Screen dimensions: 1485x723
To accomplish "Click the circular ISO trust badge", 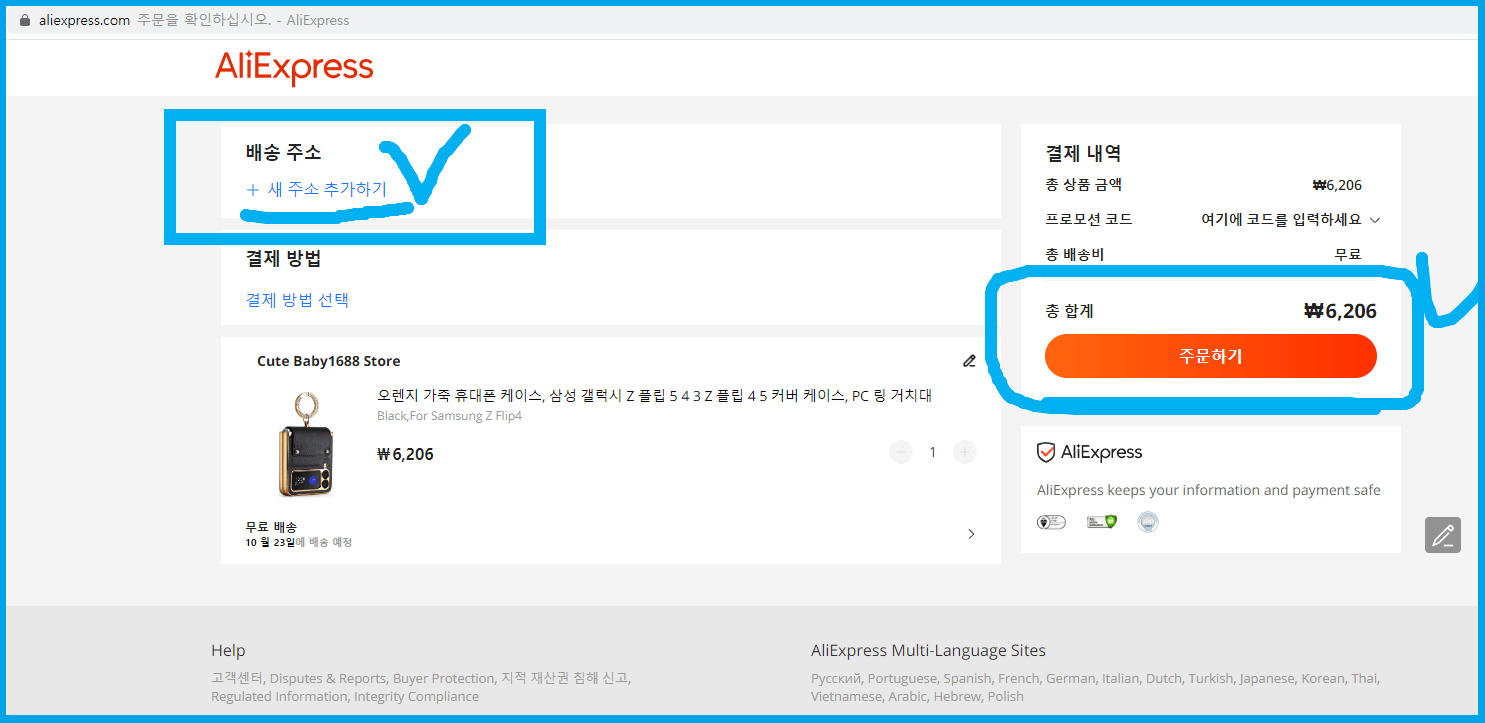I will point(1148,521).
